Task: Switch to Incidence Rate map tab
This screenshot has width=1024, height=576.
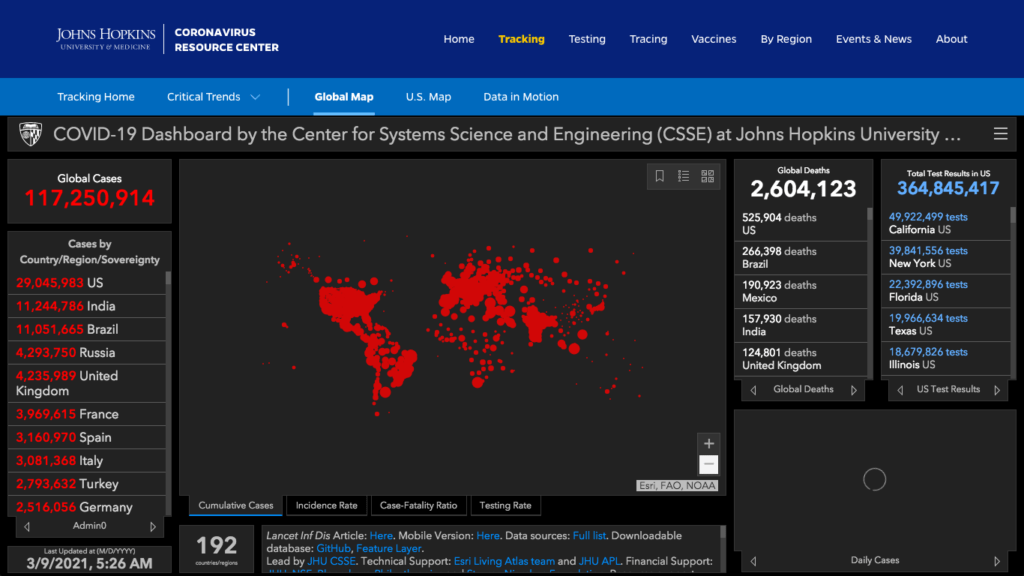Action: 327,505
